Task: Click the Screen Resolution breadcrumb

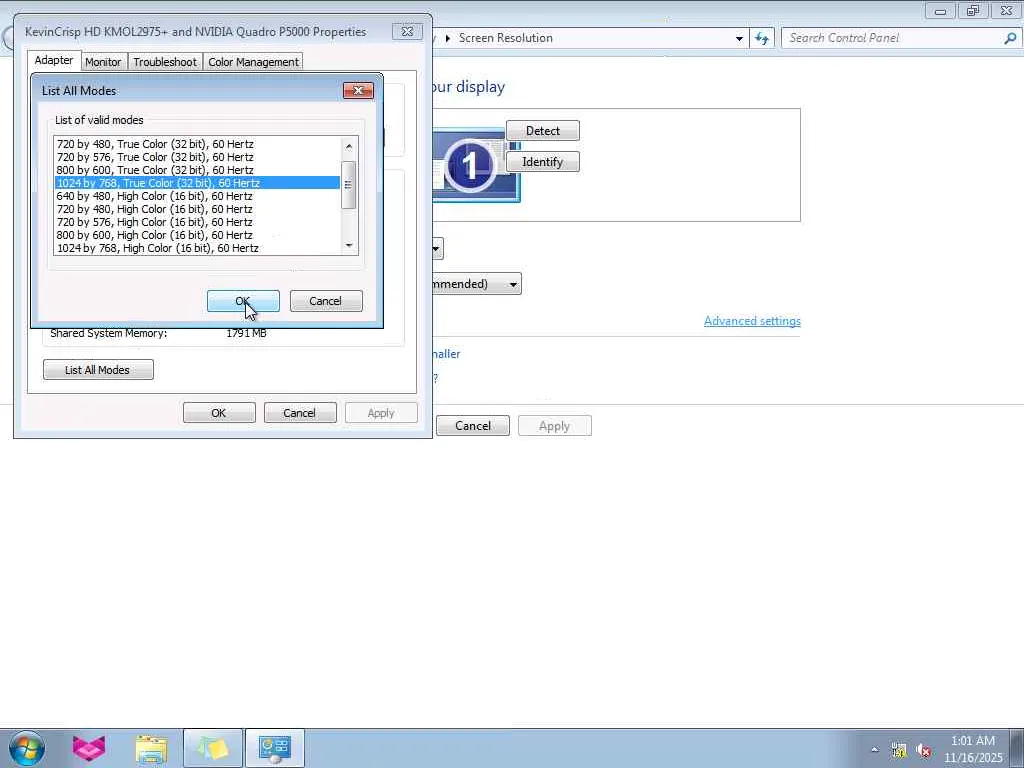Action: 505,38
